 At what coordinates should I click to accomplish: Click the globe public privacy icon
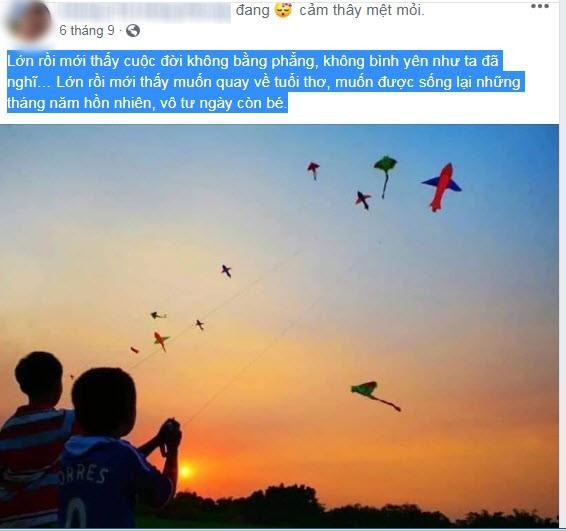(x=133, y=31)
